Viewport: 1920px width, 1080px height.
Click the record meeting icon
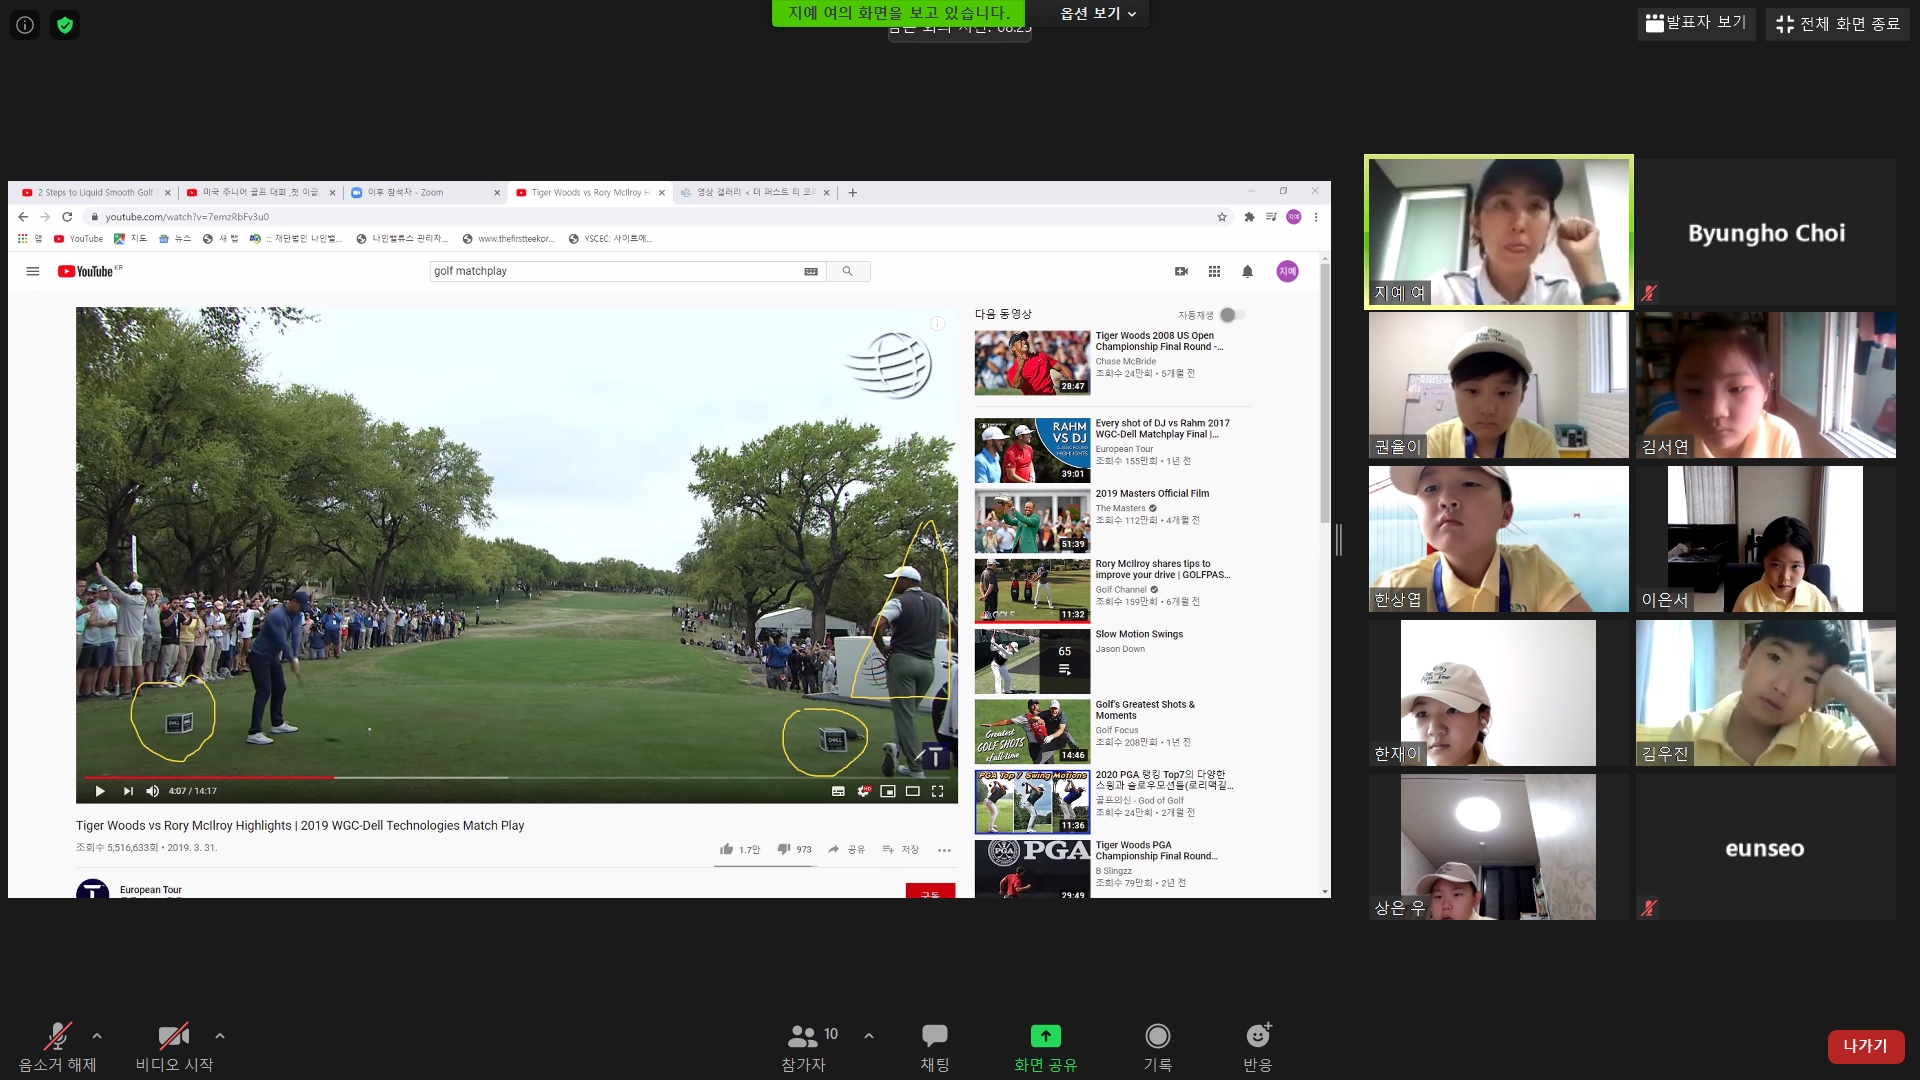tap(1157, 1036)
